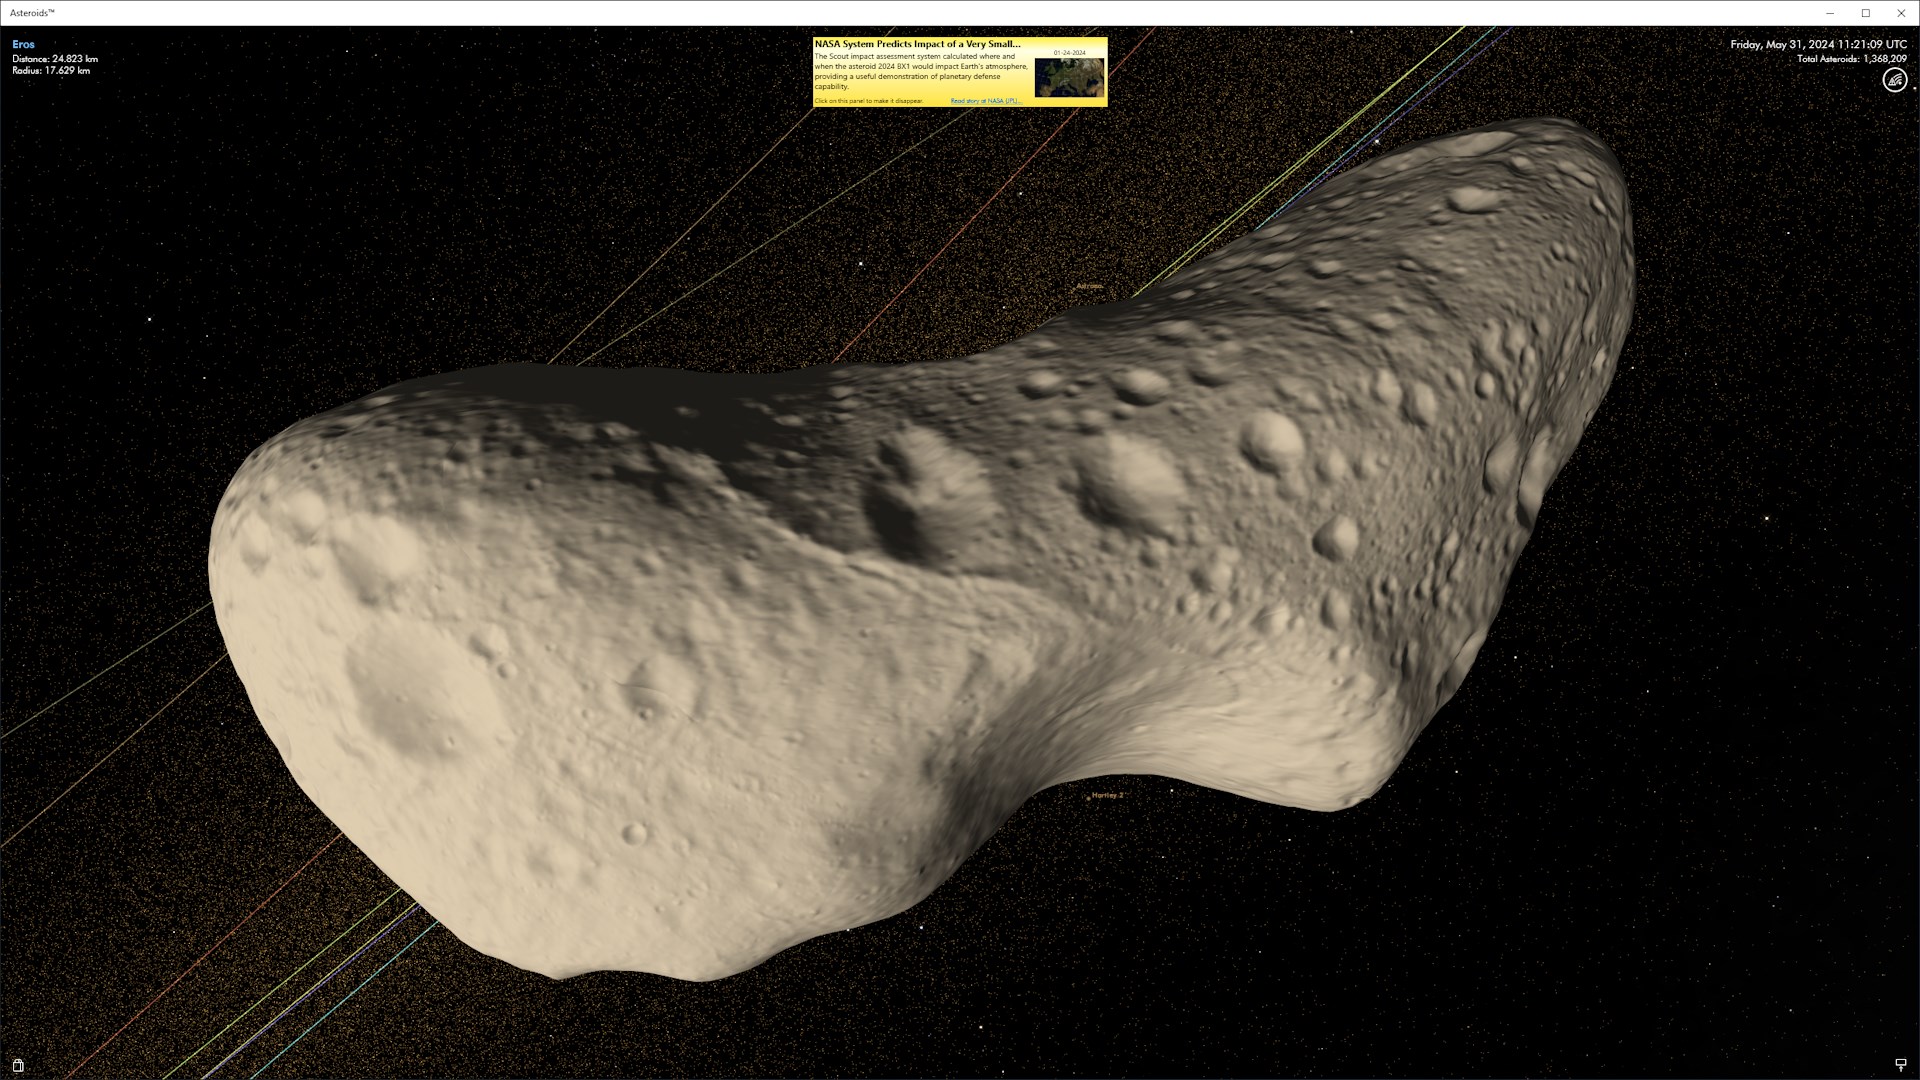Maximize or restore the Asteroids window
The height and width of the screenshot is (1080, 1920).
click(x=1865, y=13)
